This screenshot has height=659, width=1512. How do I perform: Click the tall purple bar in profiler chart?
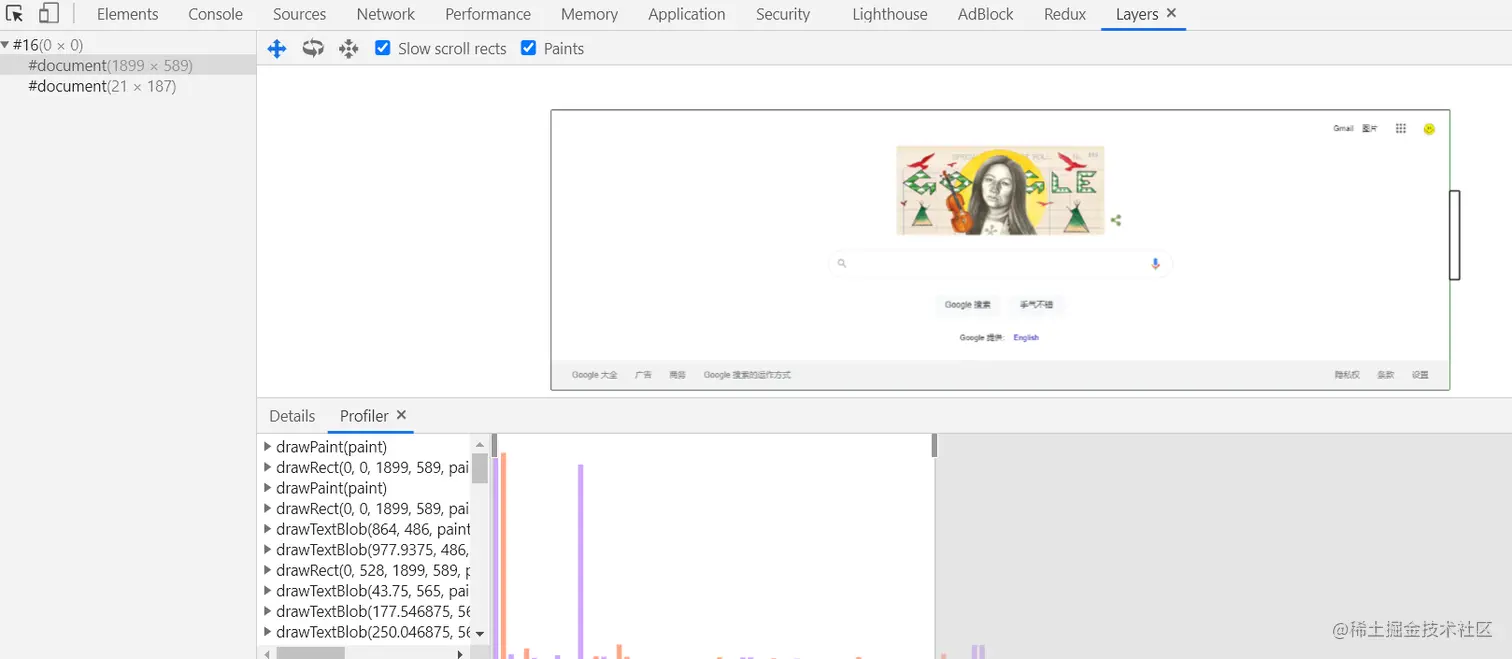pos(581,561)
